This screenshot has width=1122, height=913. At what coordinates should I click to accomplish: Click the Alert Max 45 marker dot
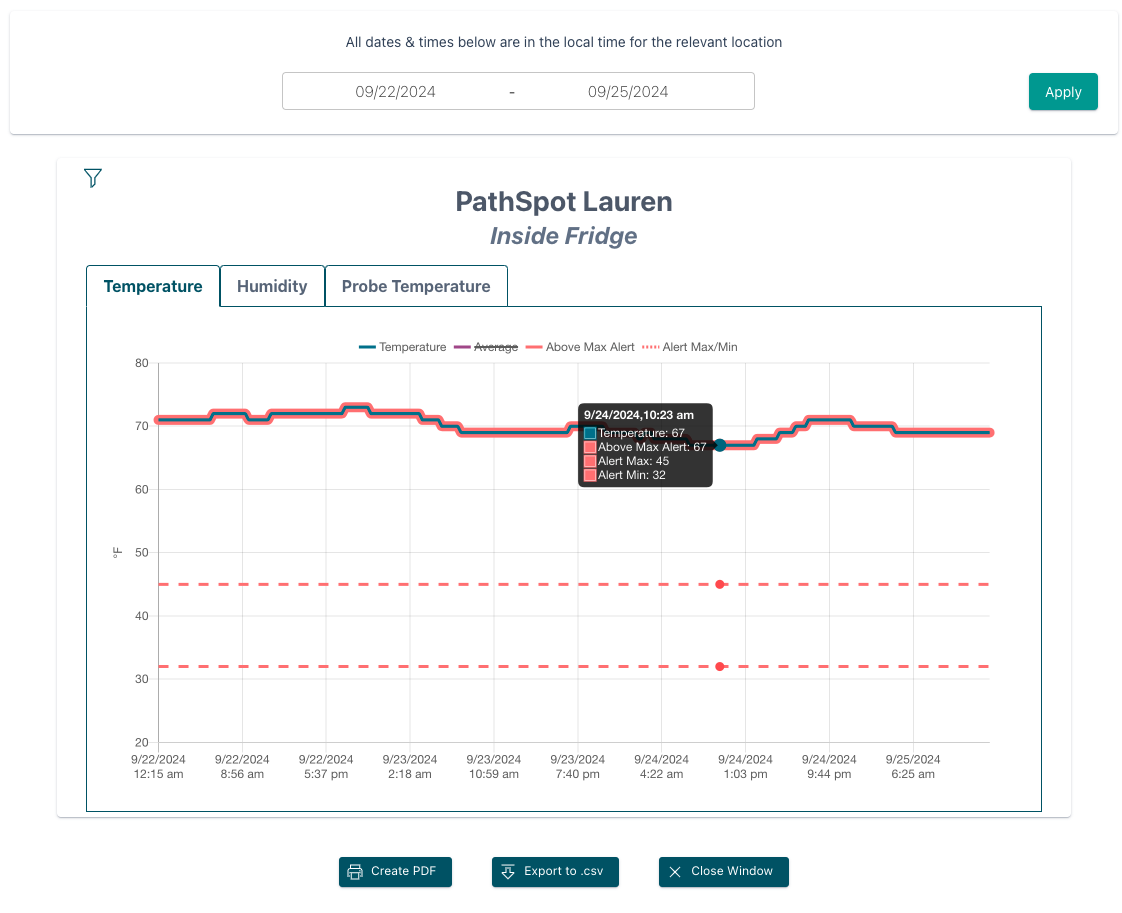[720, 585]
